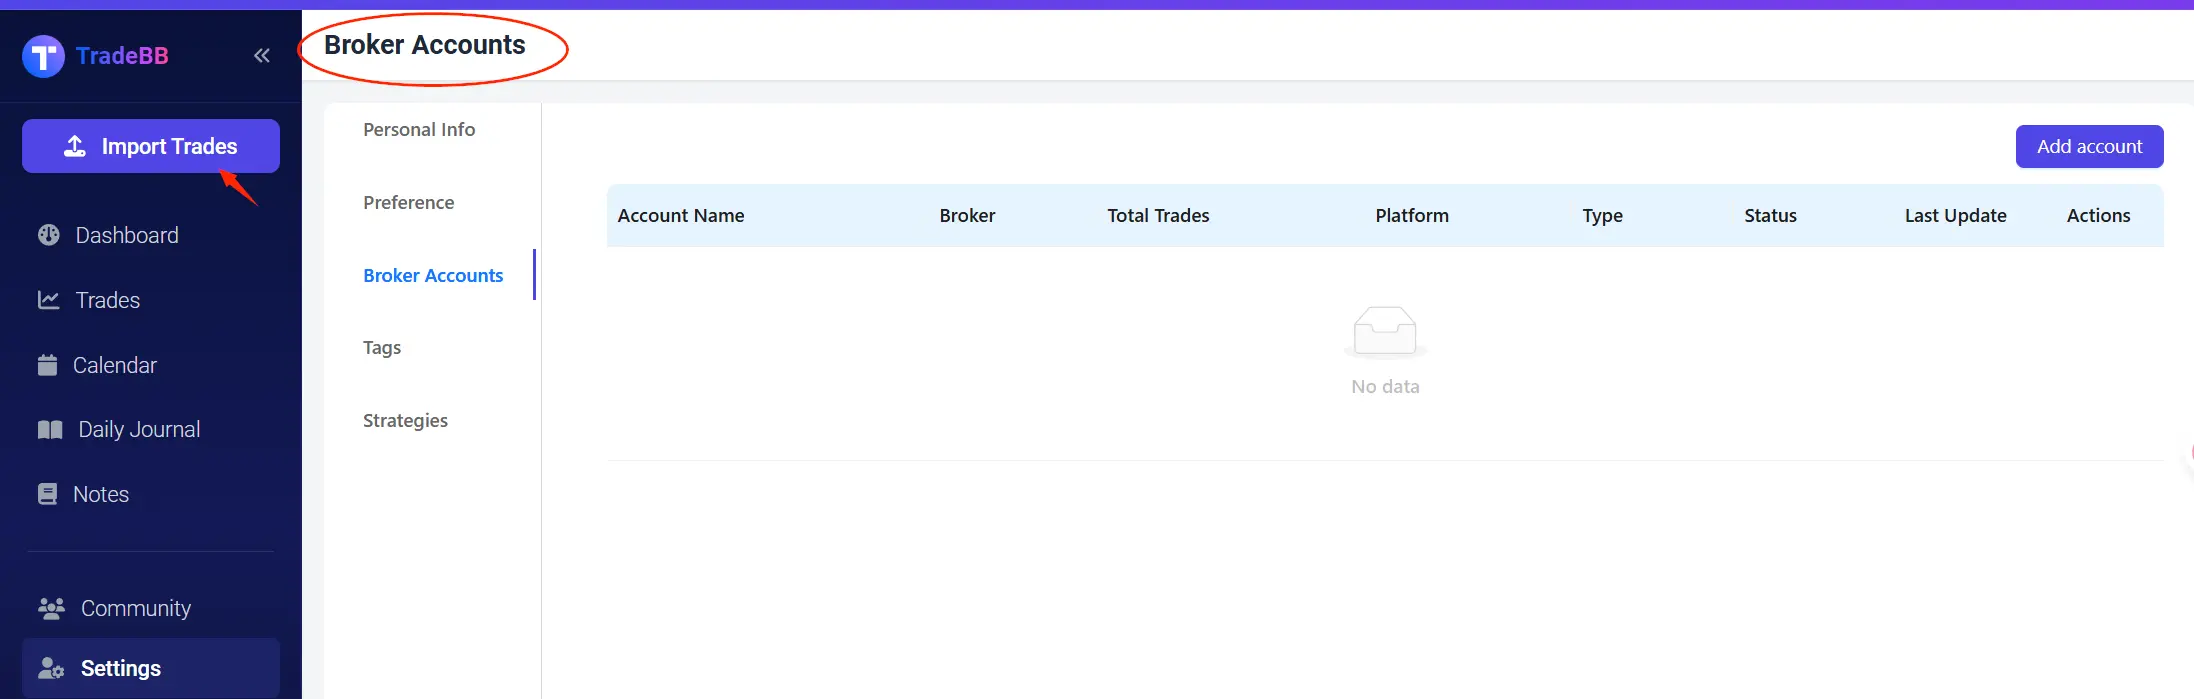This screenshot has height=699, width=2194.
Task: Click the Trades chart icon
Action: click(49, 300)
